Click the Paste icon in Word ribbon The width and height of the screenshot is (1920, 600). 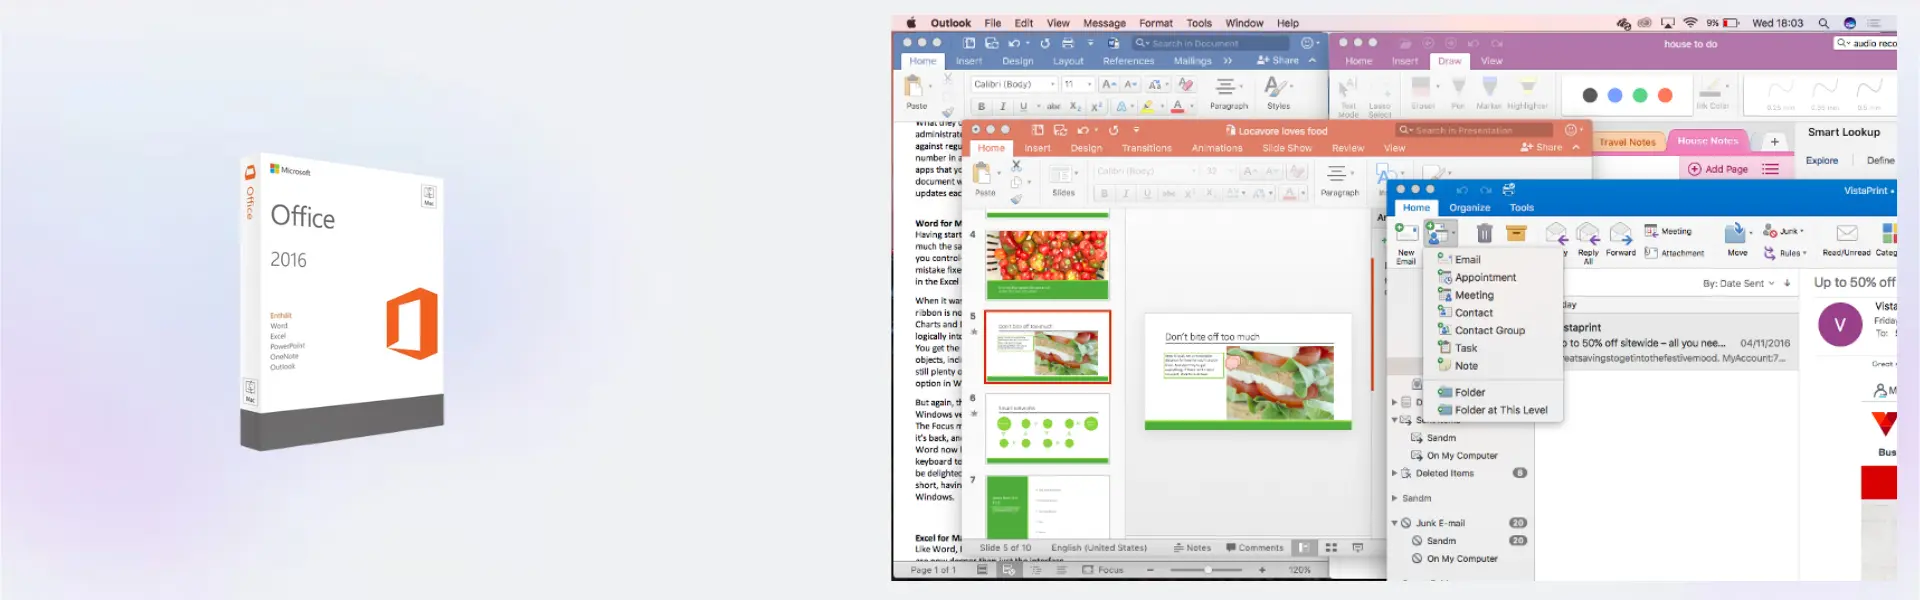tap(914, 87)
